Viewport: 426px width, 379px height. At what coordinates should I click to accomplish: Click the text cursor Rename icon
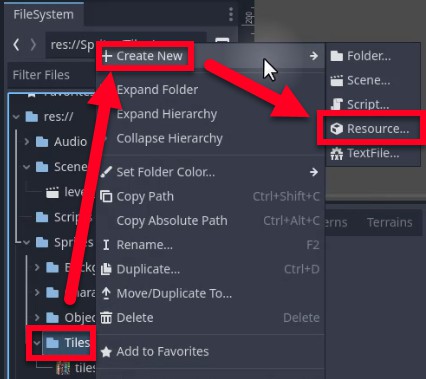pos(106,245)
